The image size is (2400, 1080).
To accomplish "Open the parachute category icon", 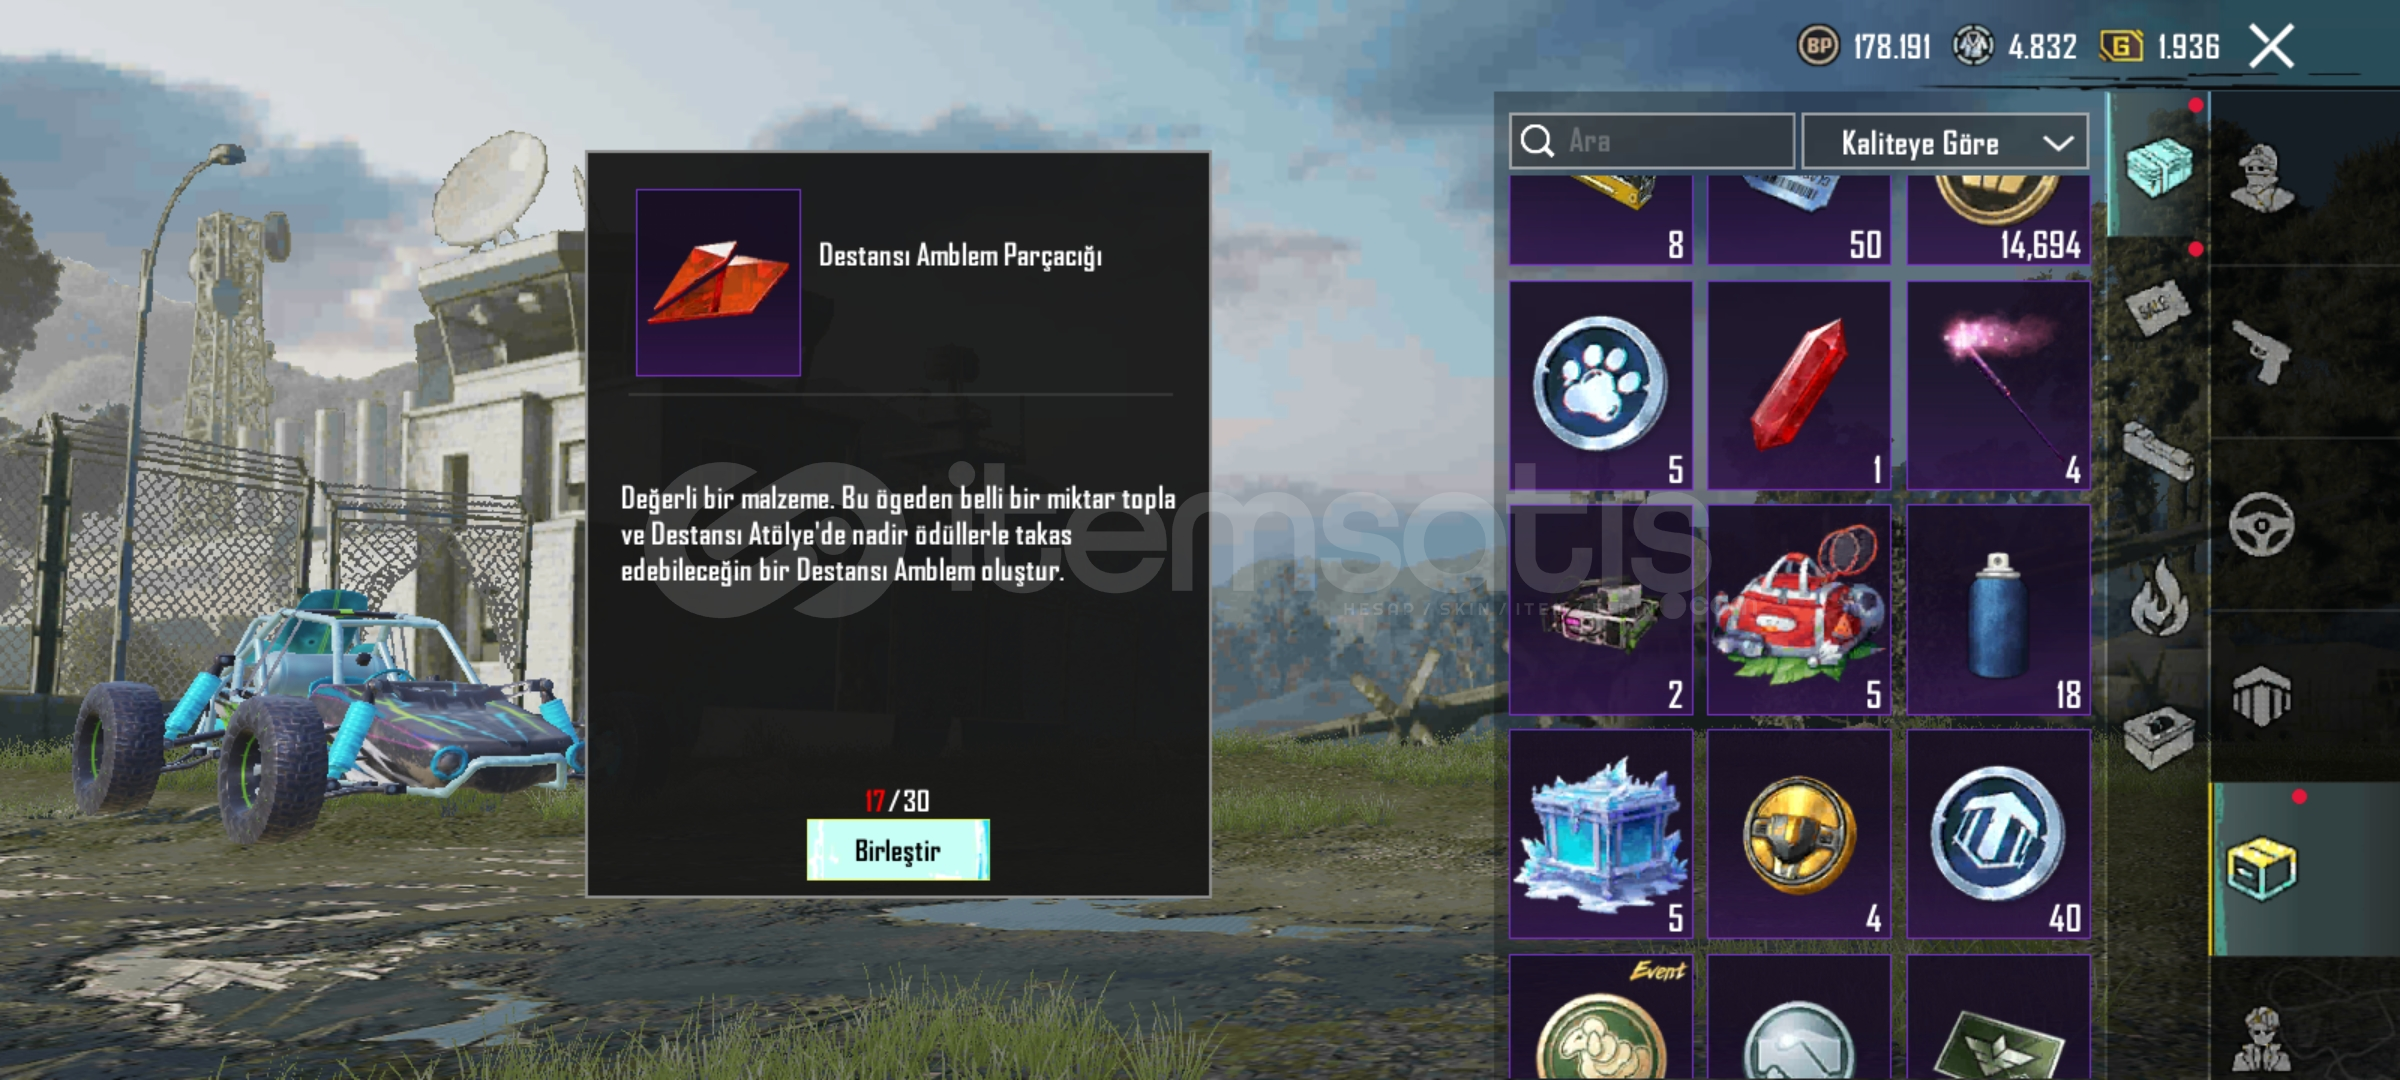I will point(2261,696).
